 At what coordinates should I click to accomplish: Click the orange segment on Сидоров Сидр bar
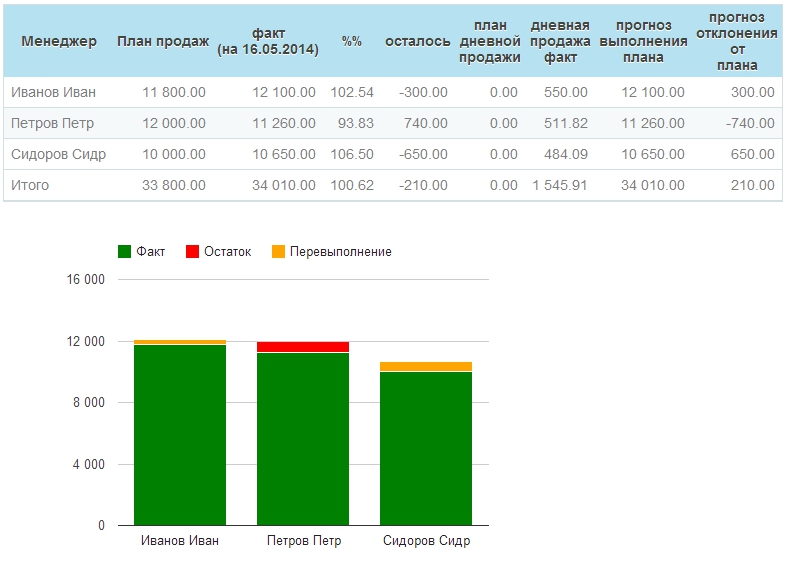(426, 366)
